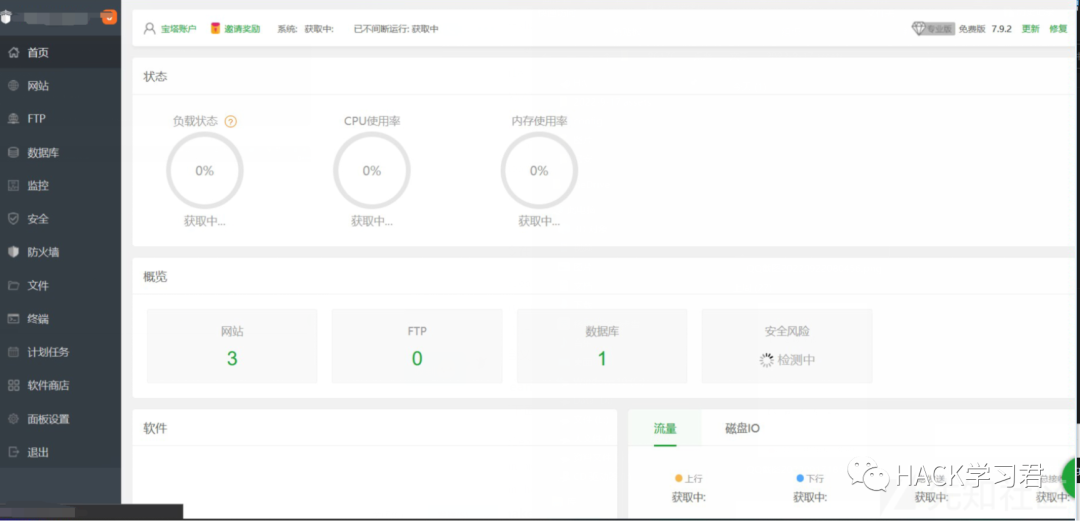1080x523 pixels.
Task: Click the globe icon beside 网站
Action: [x=13, y=85]
